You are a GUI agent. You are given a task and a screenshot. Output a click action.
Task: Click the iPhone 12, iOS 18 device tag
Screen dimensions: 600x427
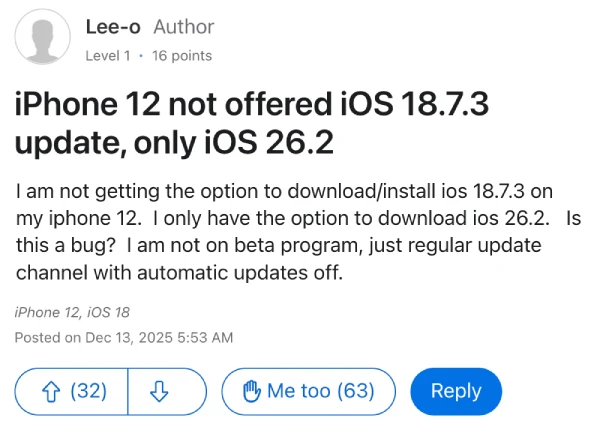[72, 314]
